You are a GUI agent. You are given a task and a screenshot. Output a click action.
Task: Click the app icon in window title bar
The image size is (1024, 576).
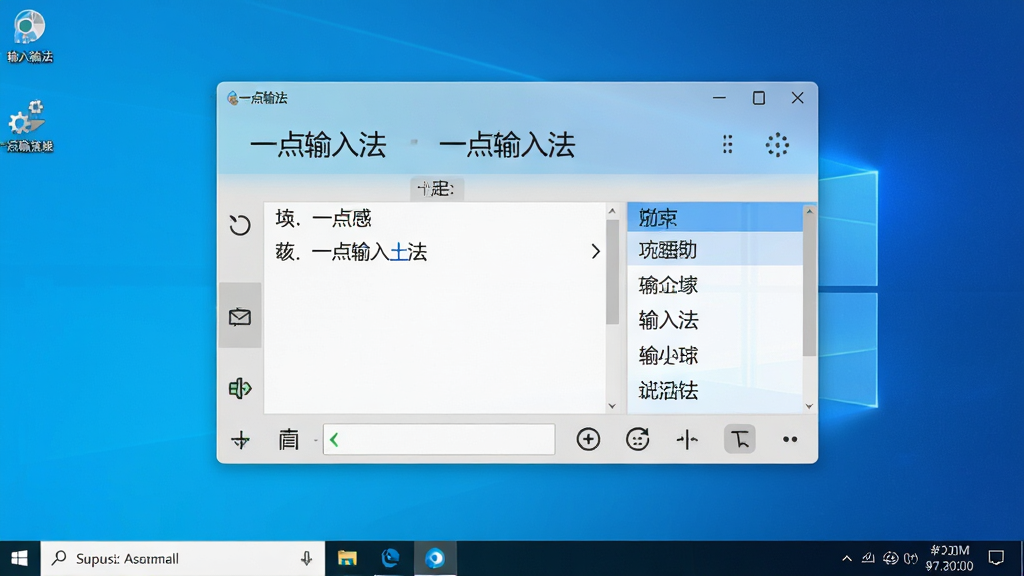point(232,98)
